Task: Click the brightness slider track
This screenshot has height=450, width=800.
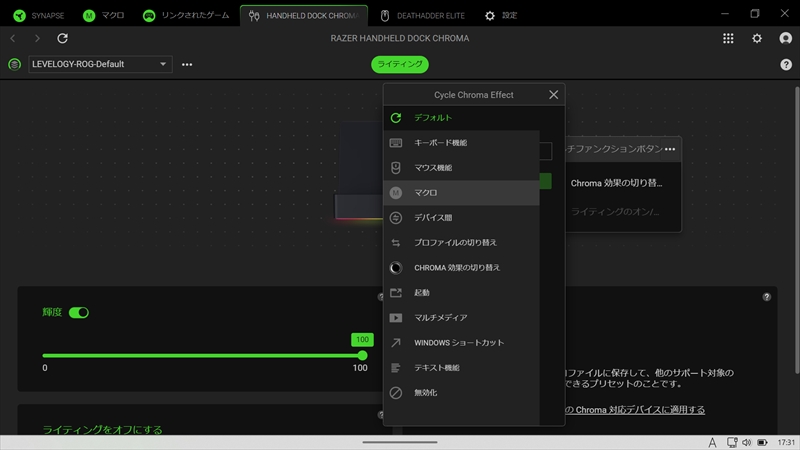Action: 200,355
